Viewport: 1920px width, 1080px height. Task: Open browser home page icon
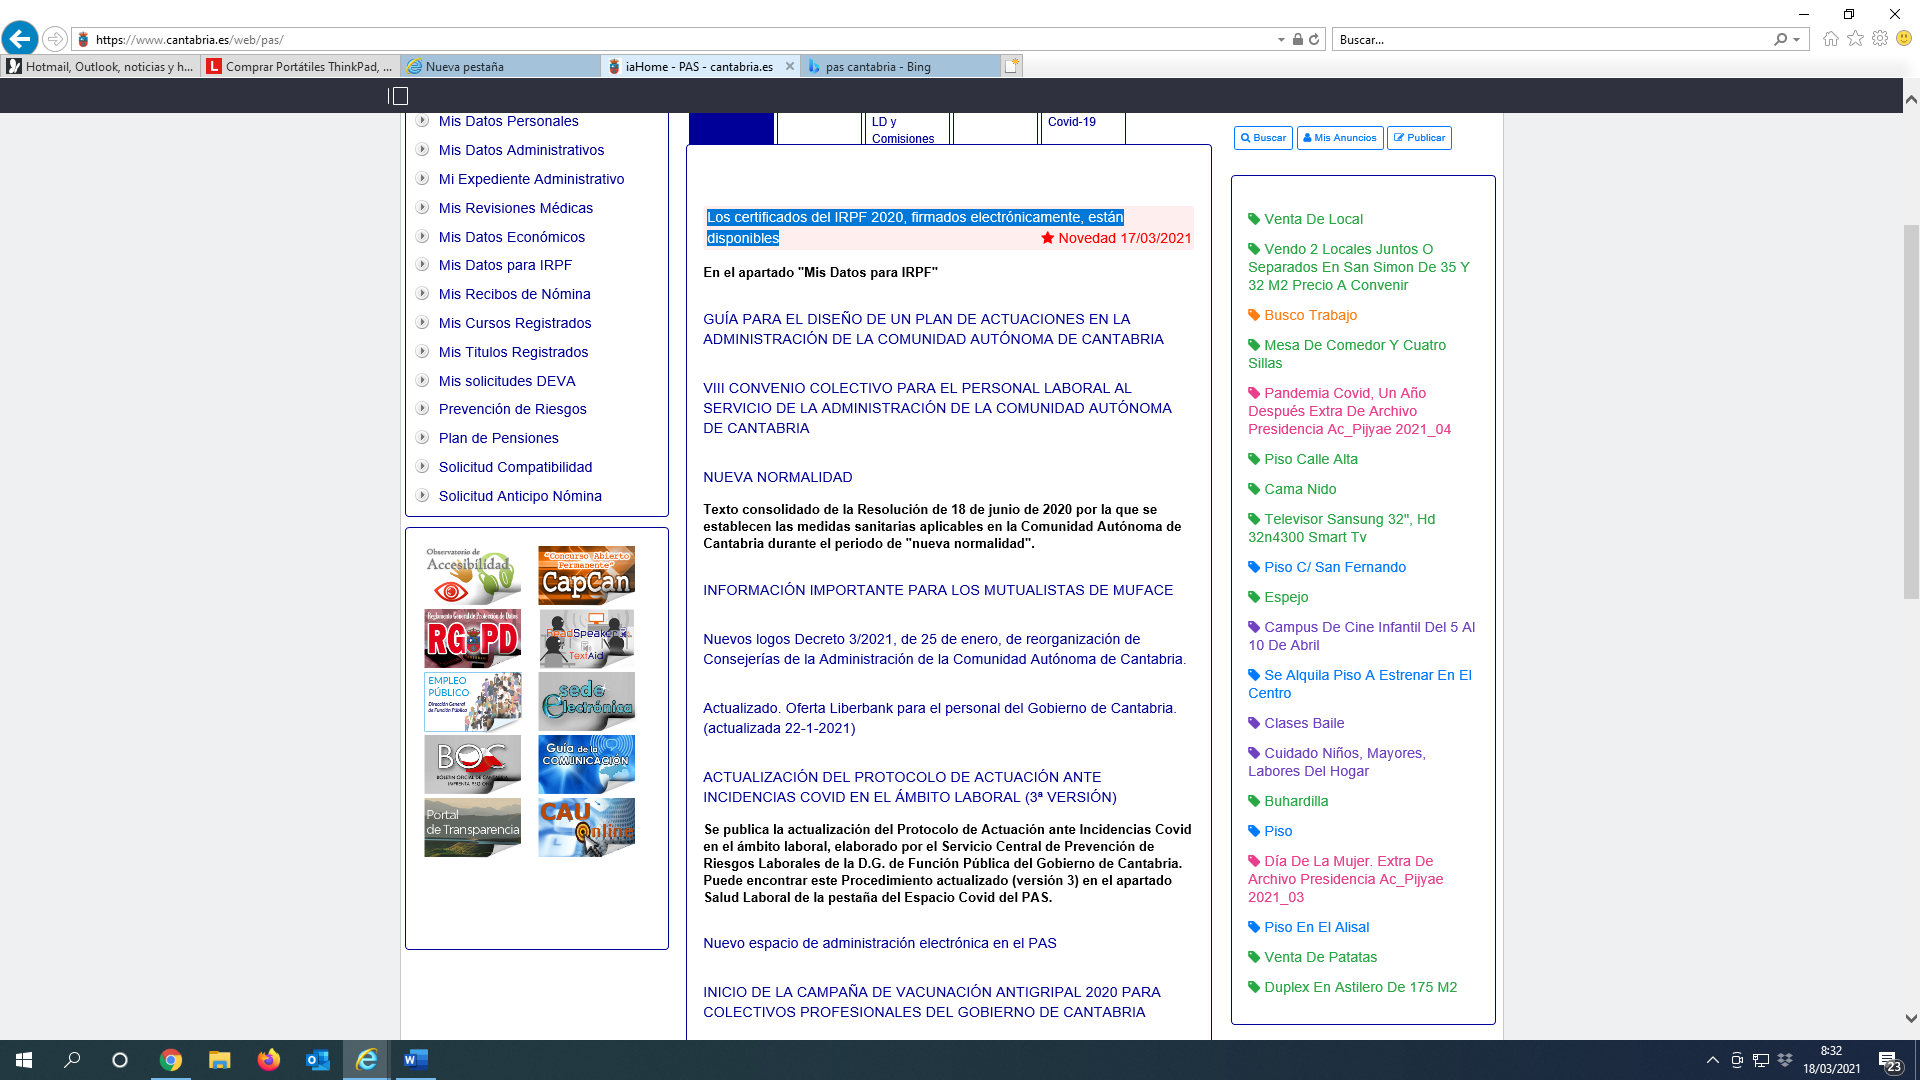tap(1830, 39)
